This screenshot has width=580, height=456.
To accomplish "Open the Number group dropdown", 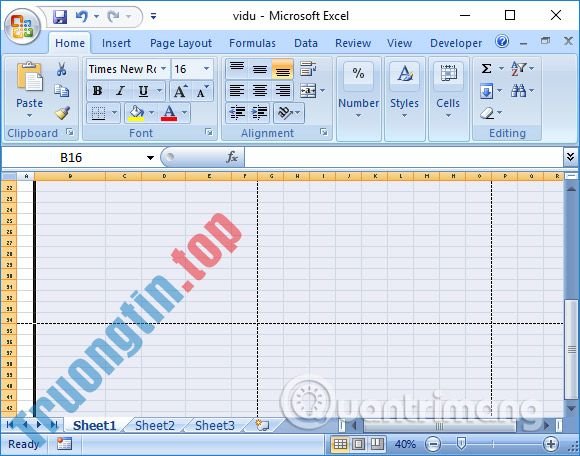I will tap(358, 99).
